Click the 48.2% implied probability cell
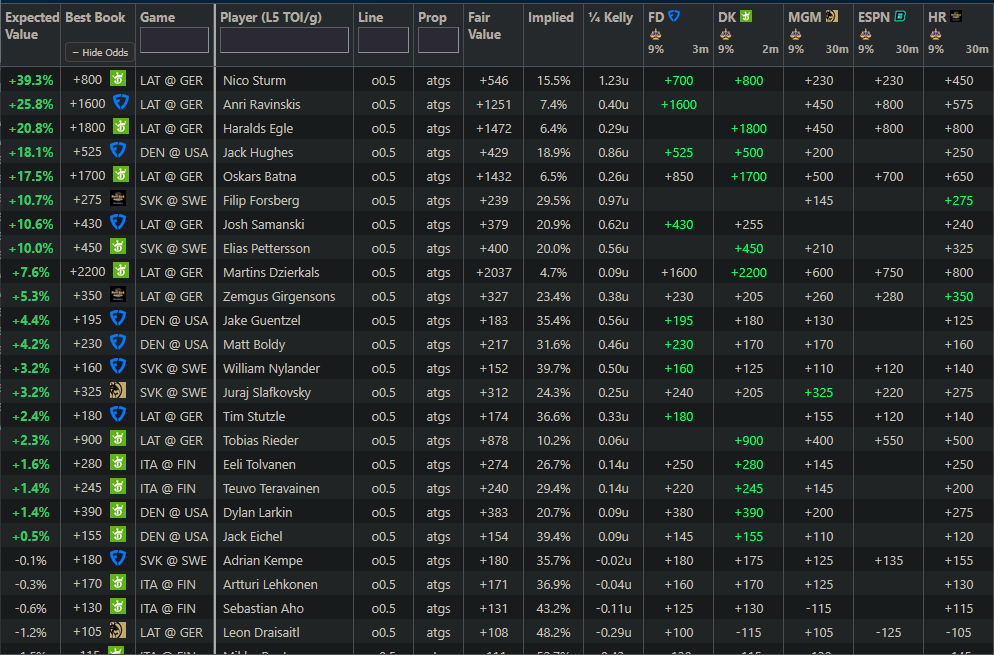This screenshot has width=994, height=655. 553,633
